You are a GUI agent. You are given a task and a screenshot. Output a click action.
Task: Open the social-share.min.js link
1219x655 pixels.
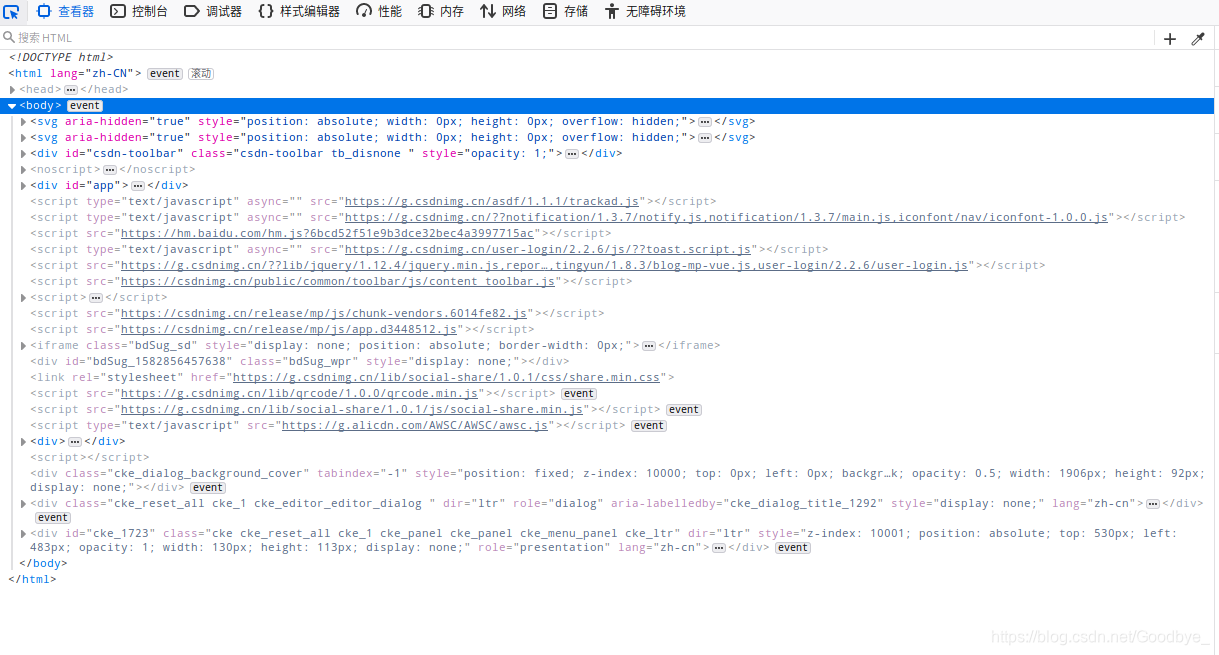(x=352, y=410)
